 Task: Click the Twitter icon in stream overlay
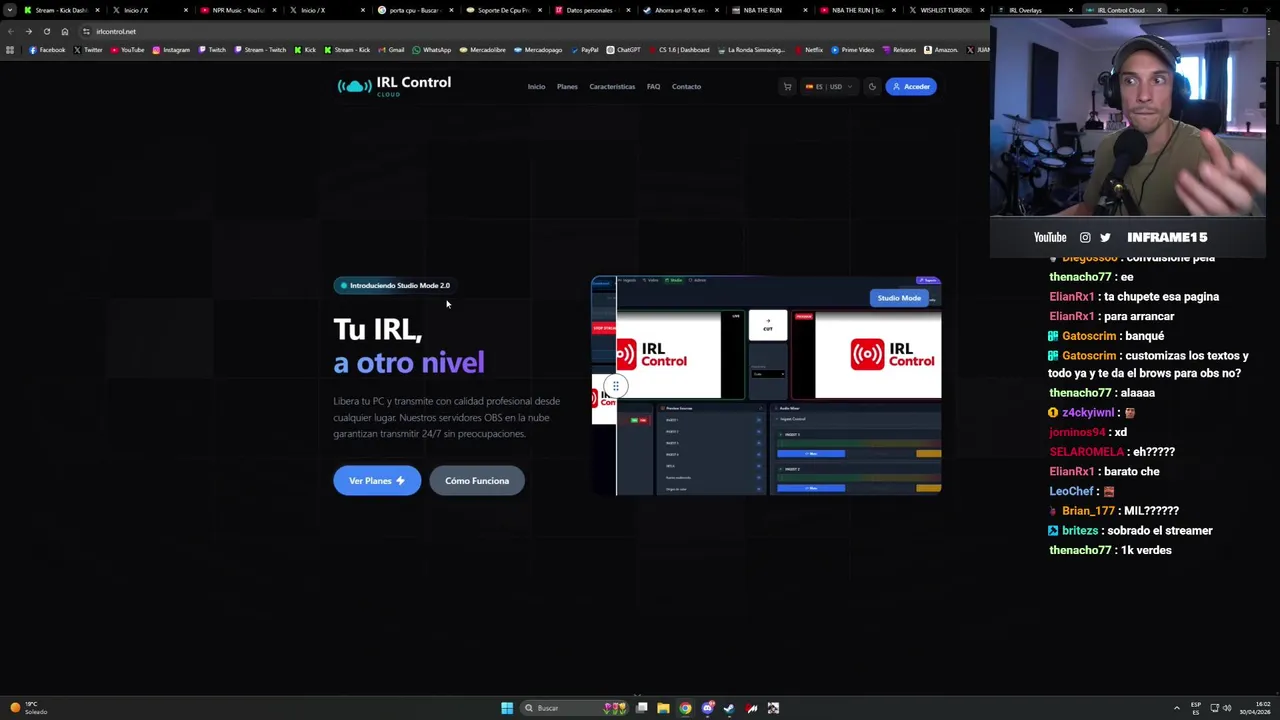(x=1105, y=237)
